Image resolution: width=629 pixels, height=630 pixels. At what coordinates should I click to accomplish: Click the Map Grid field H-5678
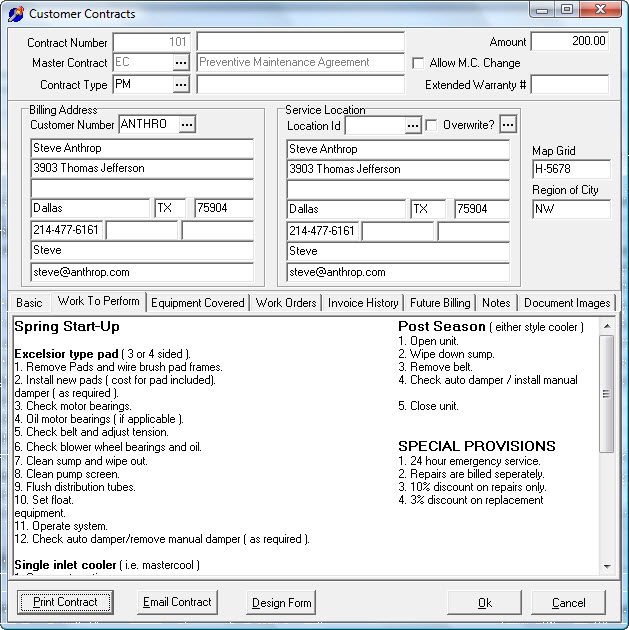click(571, 169)
